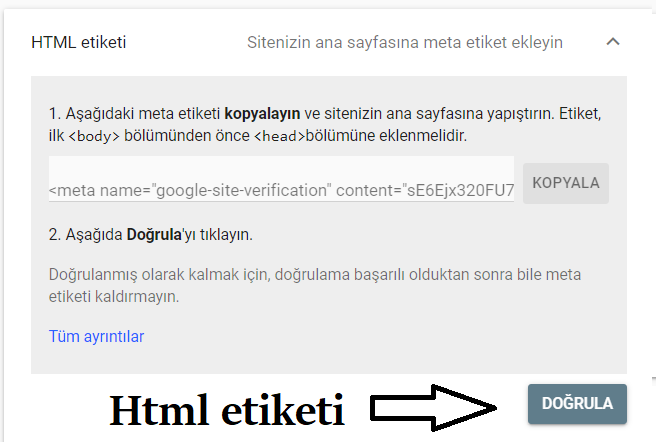Click the HTML etiketi section title
Viewport: 656px width, 442px height.
pos(79,43)
